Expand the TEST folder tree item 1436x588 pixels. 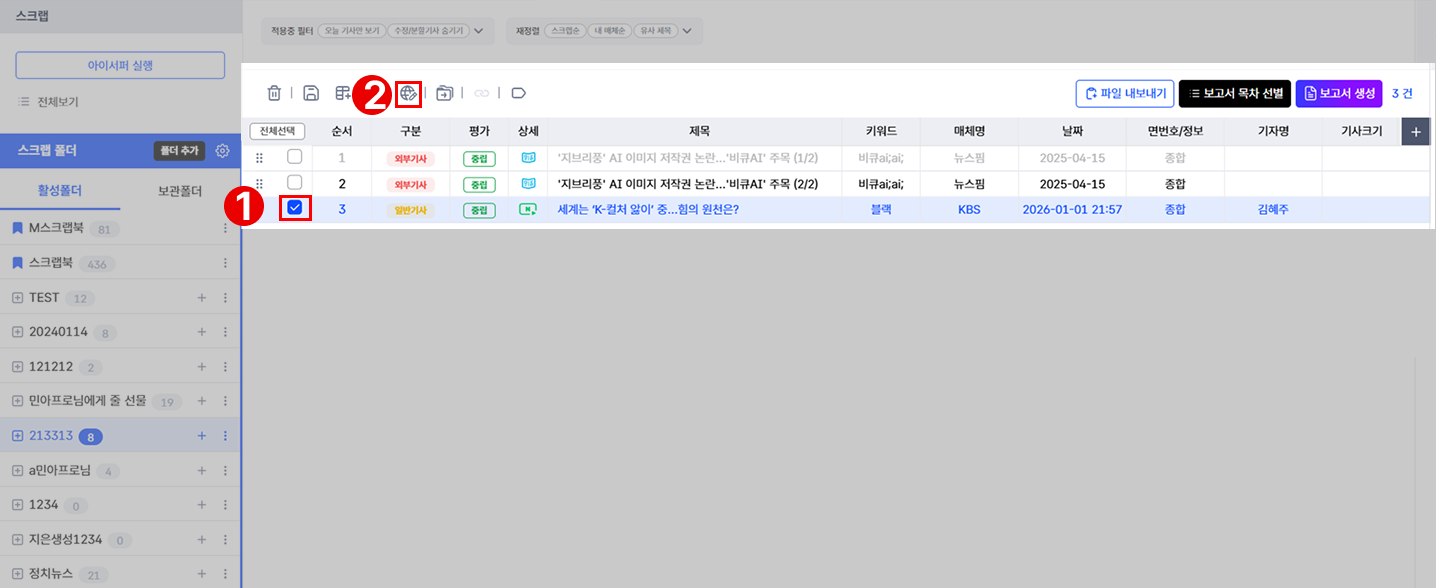[17, 298]
